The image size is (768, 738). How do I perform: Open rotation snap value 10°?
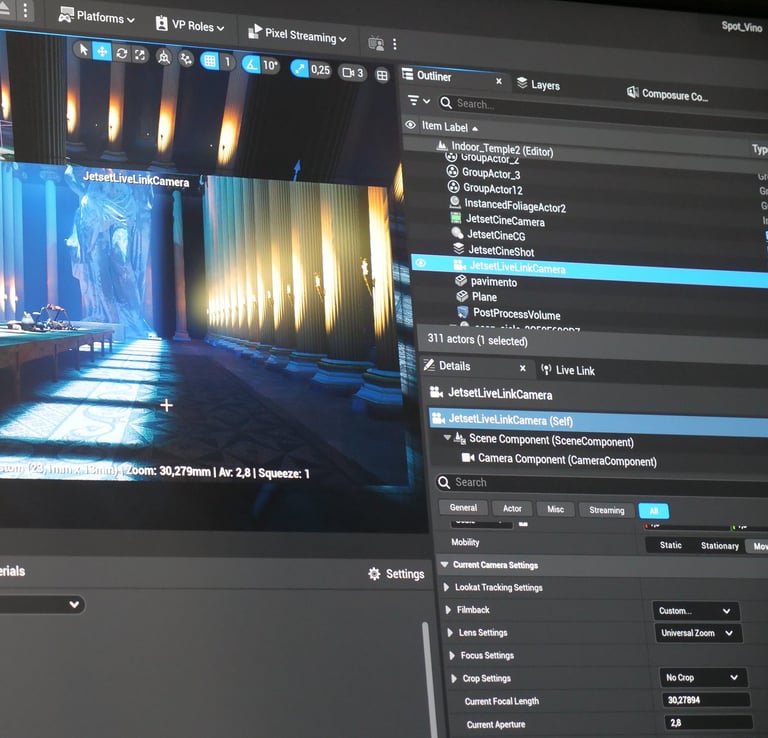pos(270,65)
